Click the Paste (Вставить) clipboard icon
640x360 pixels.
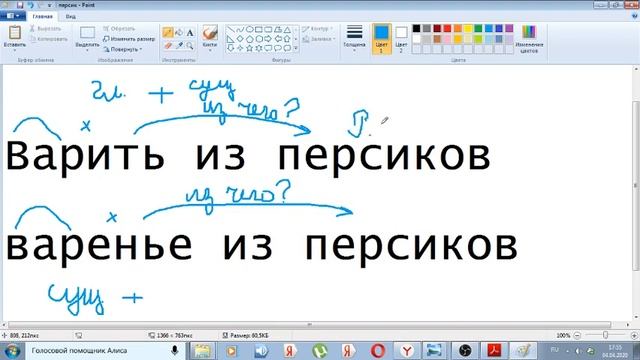15,32
